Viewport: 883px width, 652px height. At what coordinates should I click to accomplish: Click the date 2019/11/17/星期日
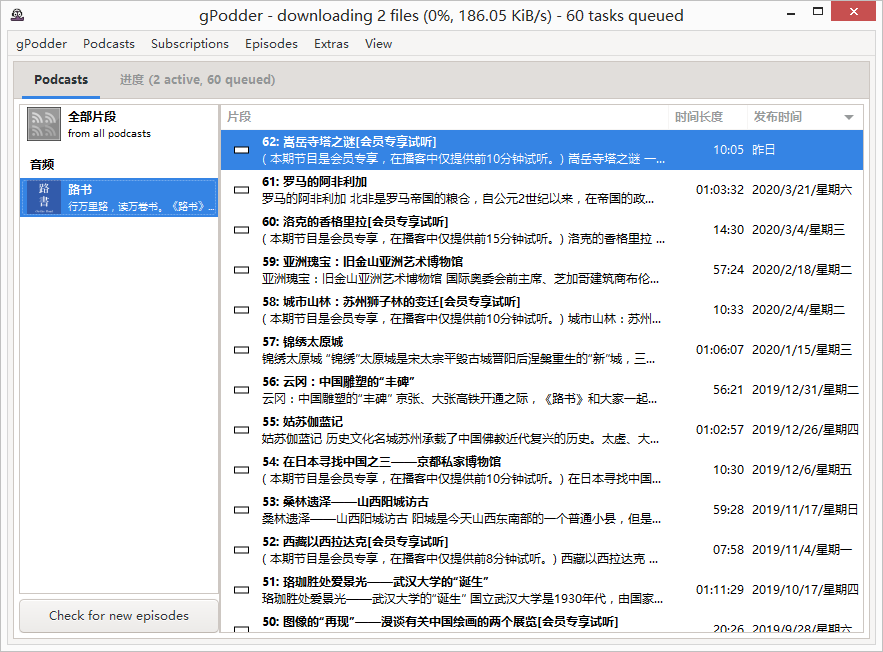(x=805, y=510)
